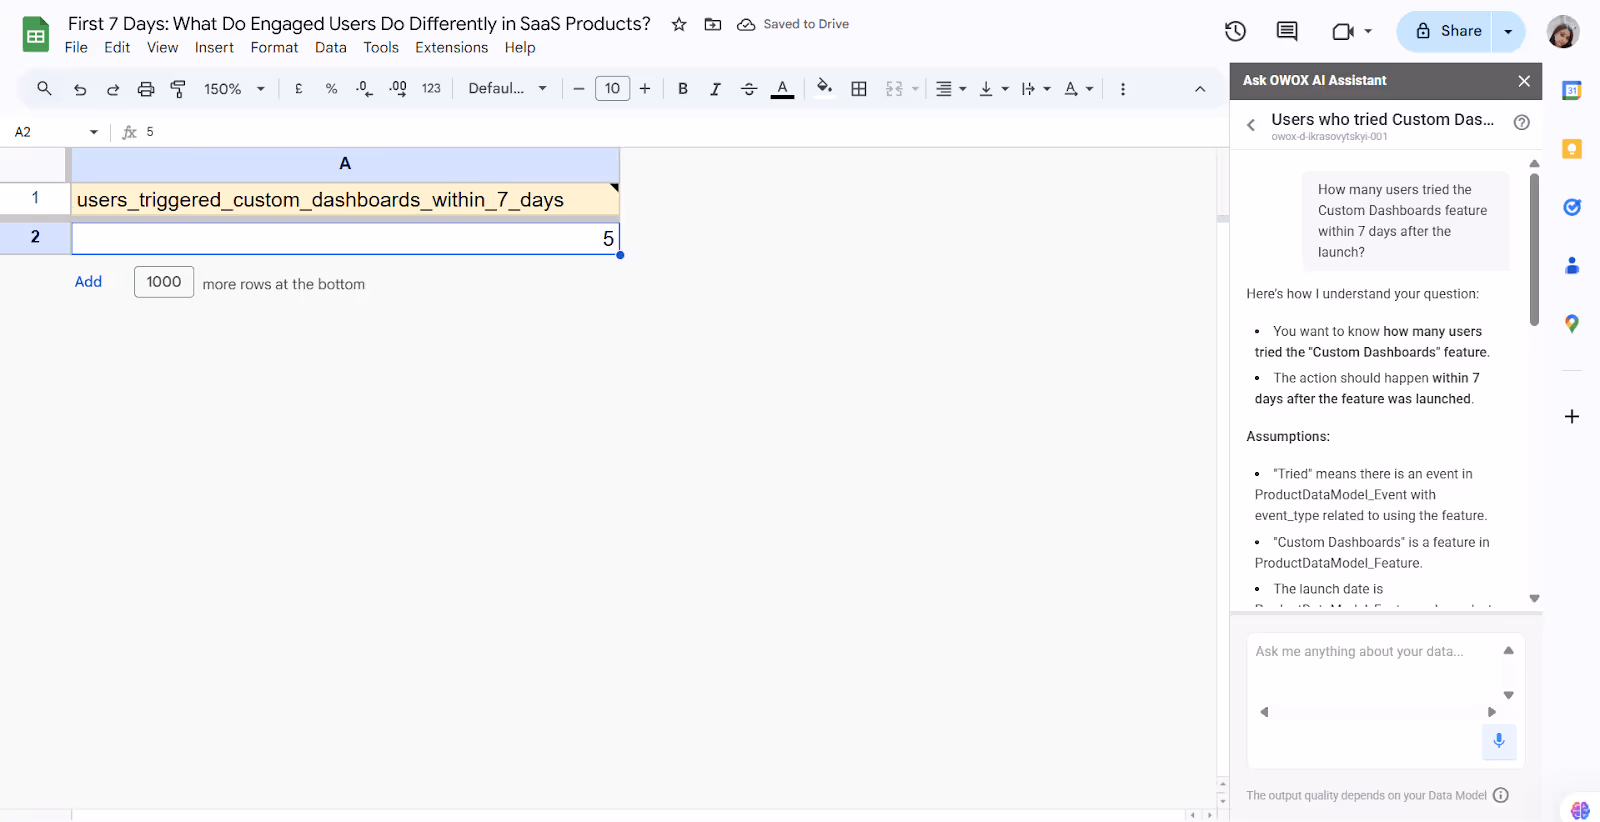The height and width of the screenshot is (822, 1600).
Task: Click the merge cells icon
Action: tap(894, 89)
